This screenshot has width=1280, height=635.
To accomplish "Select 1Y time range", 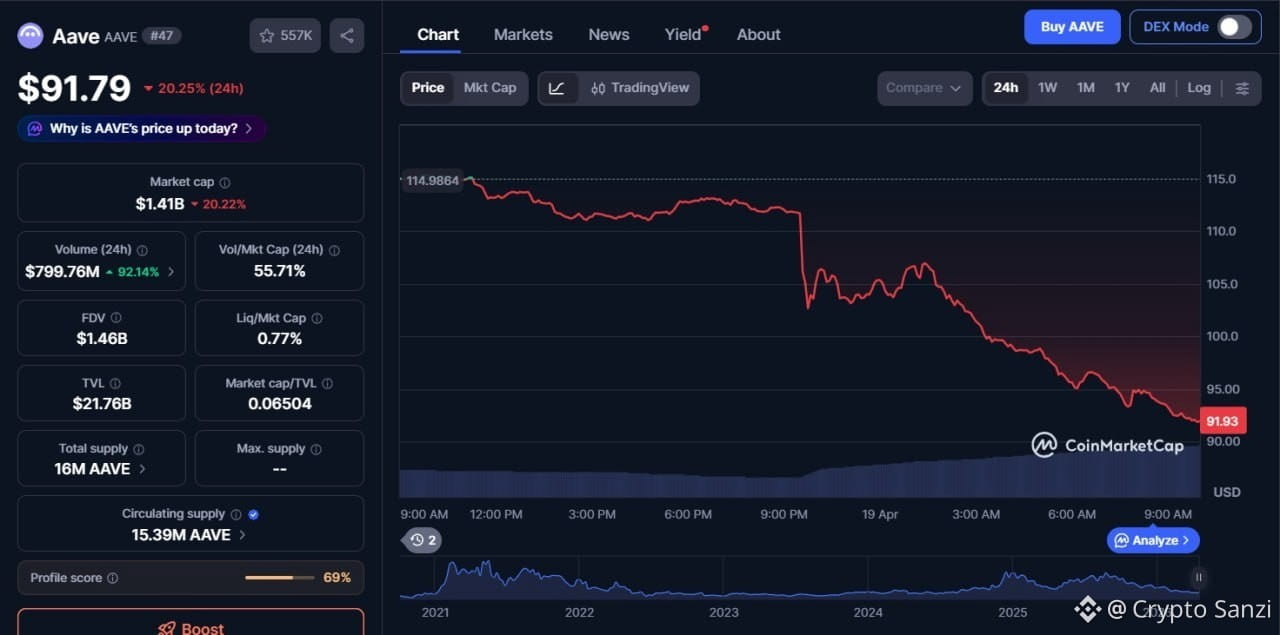I will (x=1122, y=88).
